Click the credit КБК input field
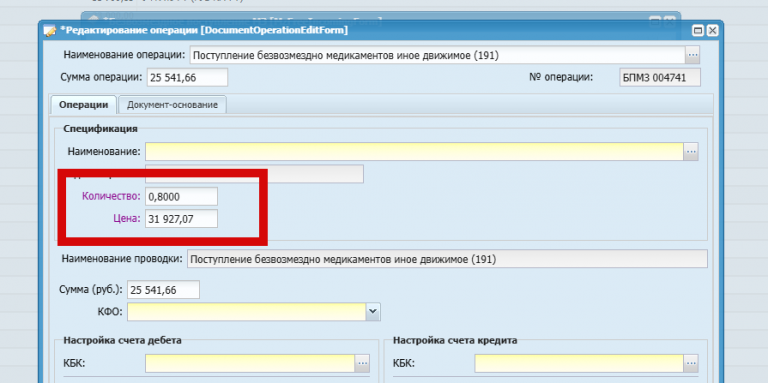The image size is (768, 383). (x=579, y=363)
